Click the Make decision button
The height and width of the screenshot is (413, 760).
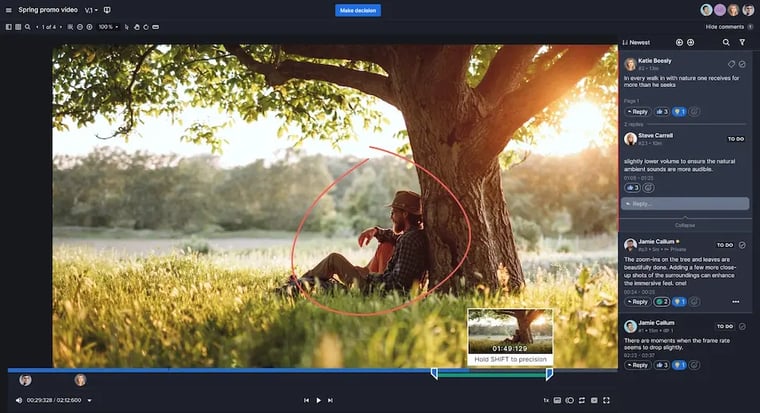358,10
